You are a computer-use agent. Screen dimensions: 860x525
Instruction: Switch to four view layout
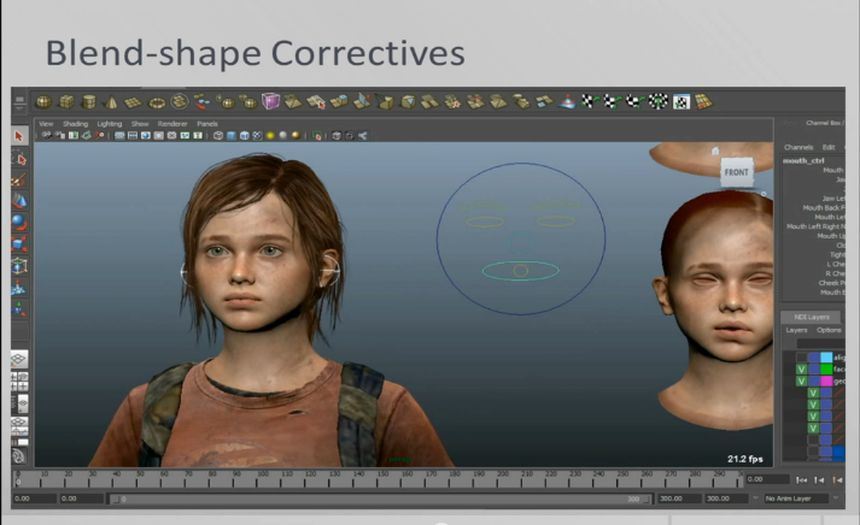tap(19, 381)
